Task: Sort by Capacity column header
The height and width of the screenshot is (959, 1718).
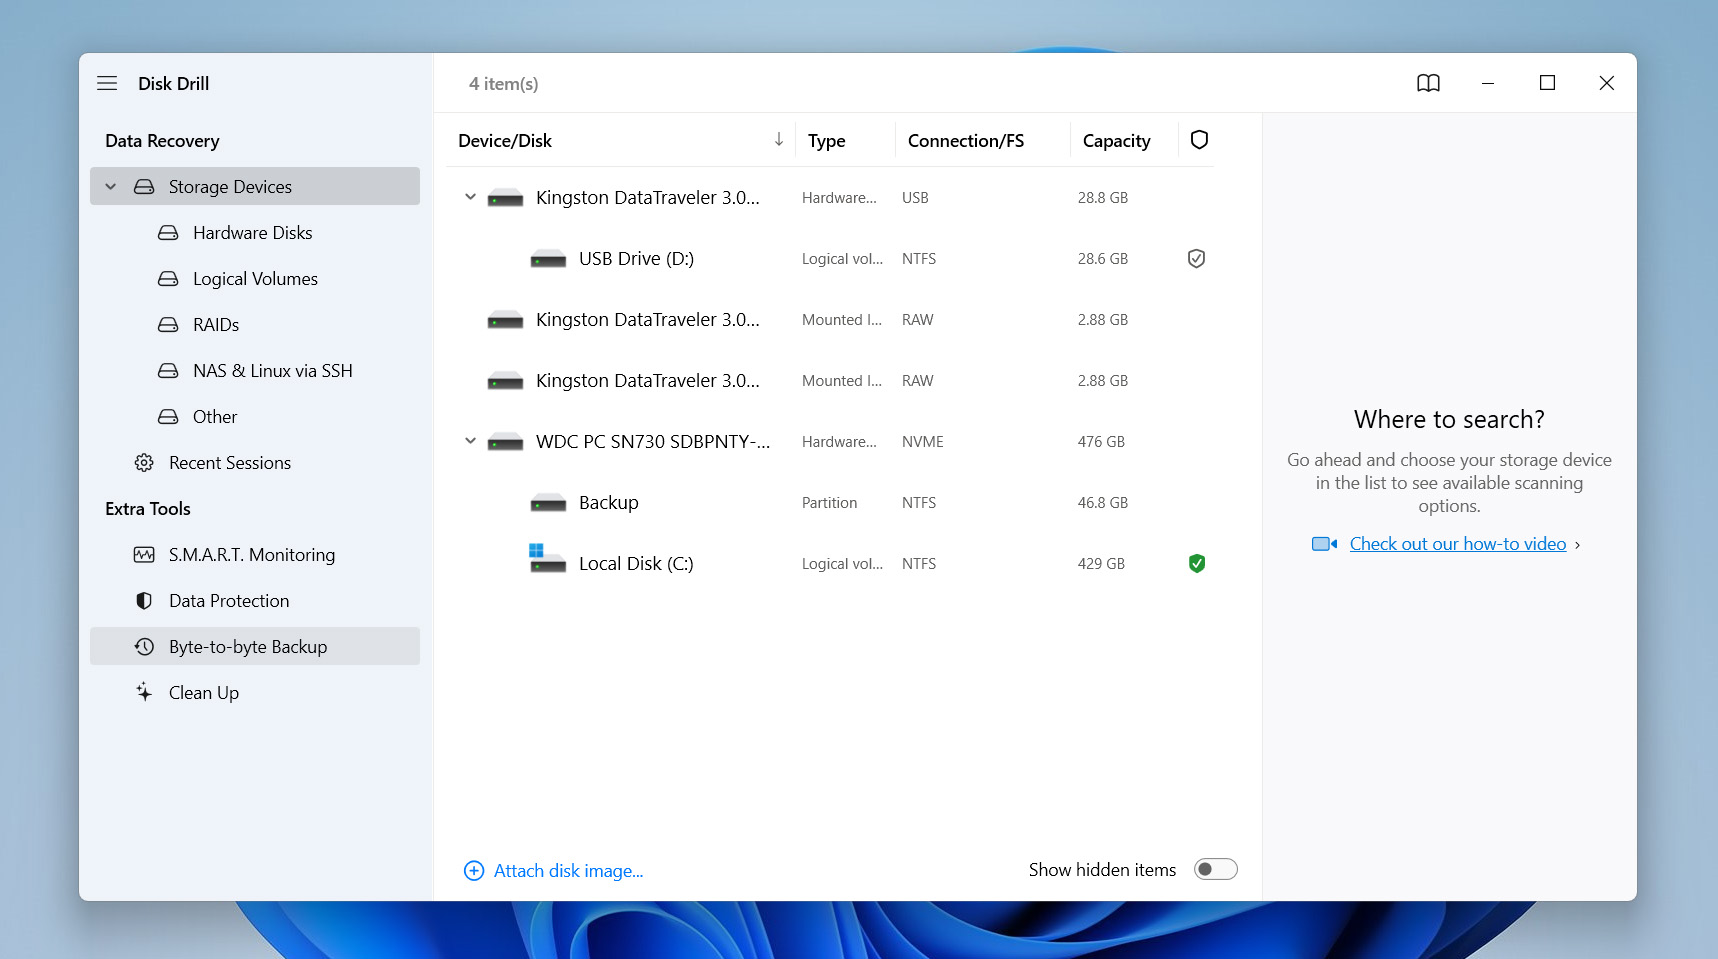Action: click(x=1116, y=141)
